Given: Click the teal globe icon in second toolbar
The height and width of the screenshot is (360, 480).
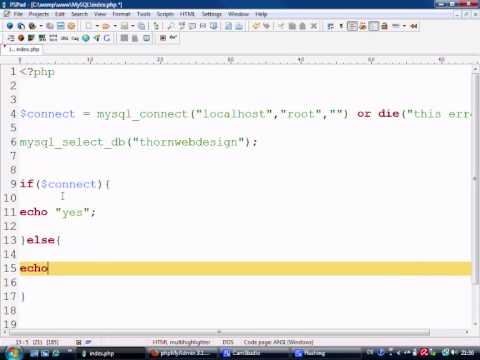Looking at the screenshot, I should coord(86,38).
